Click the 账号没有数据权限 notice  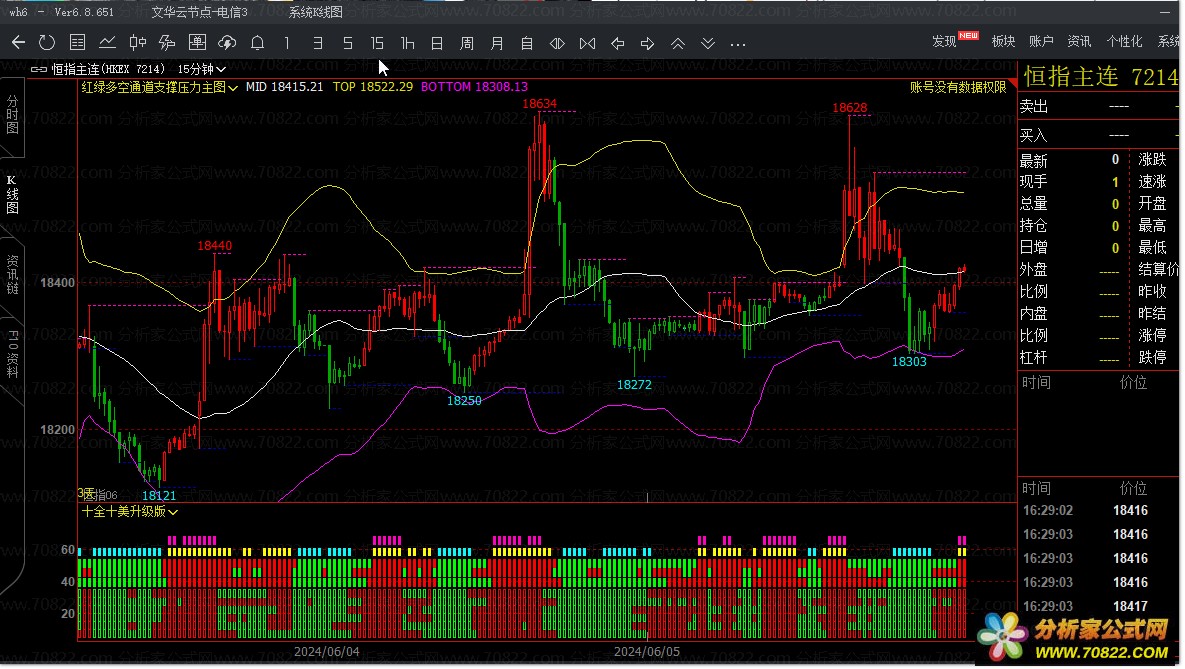[958, 87]
